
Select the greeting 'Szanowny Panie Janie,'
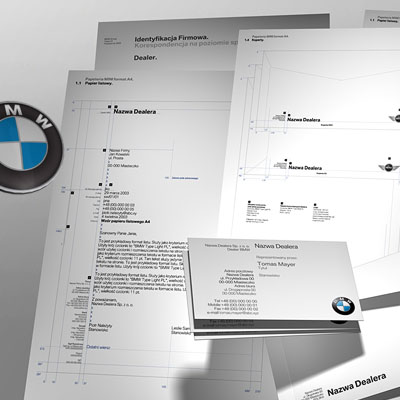(x=118, y=234)
